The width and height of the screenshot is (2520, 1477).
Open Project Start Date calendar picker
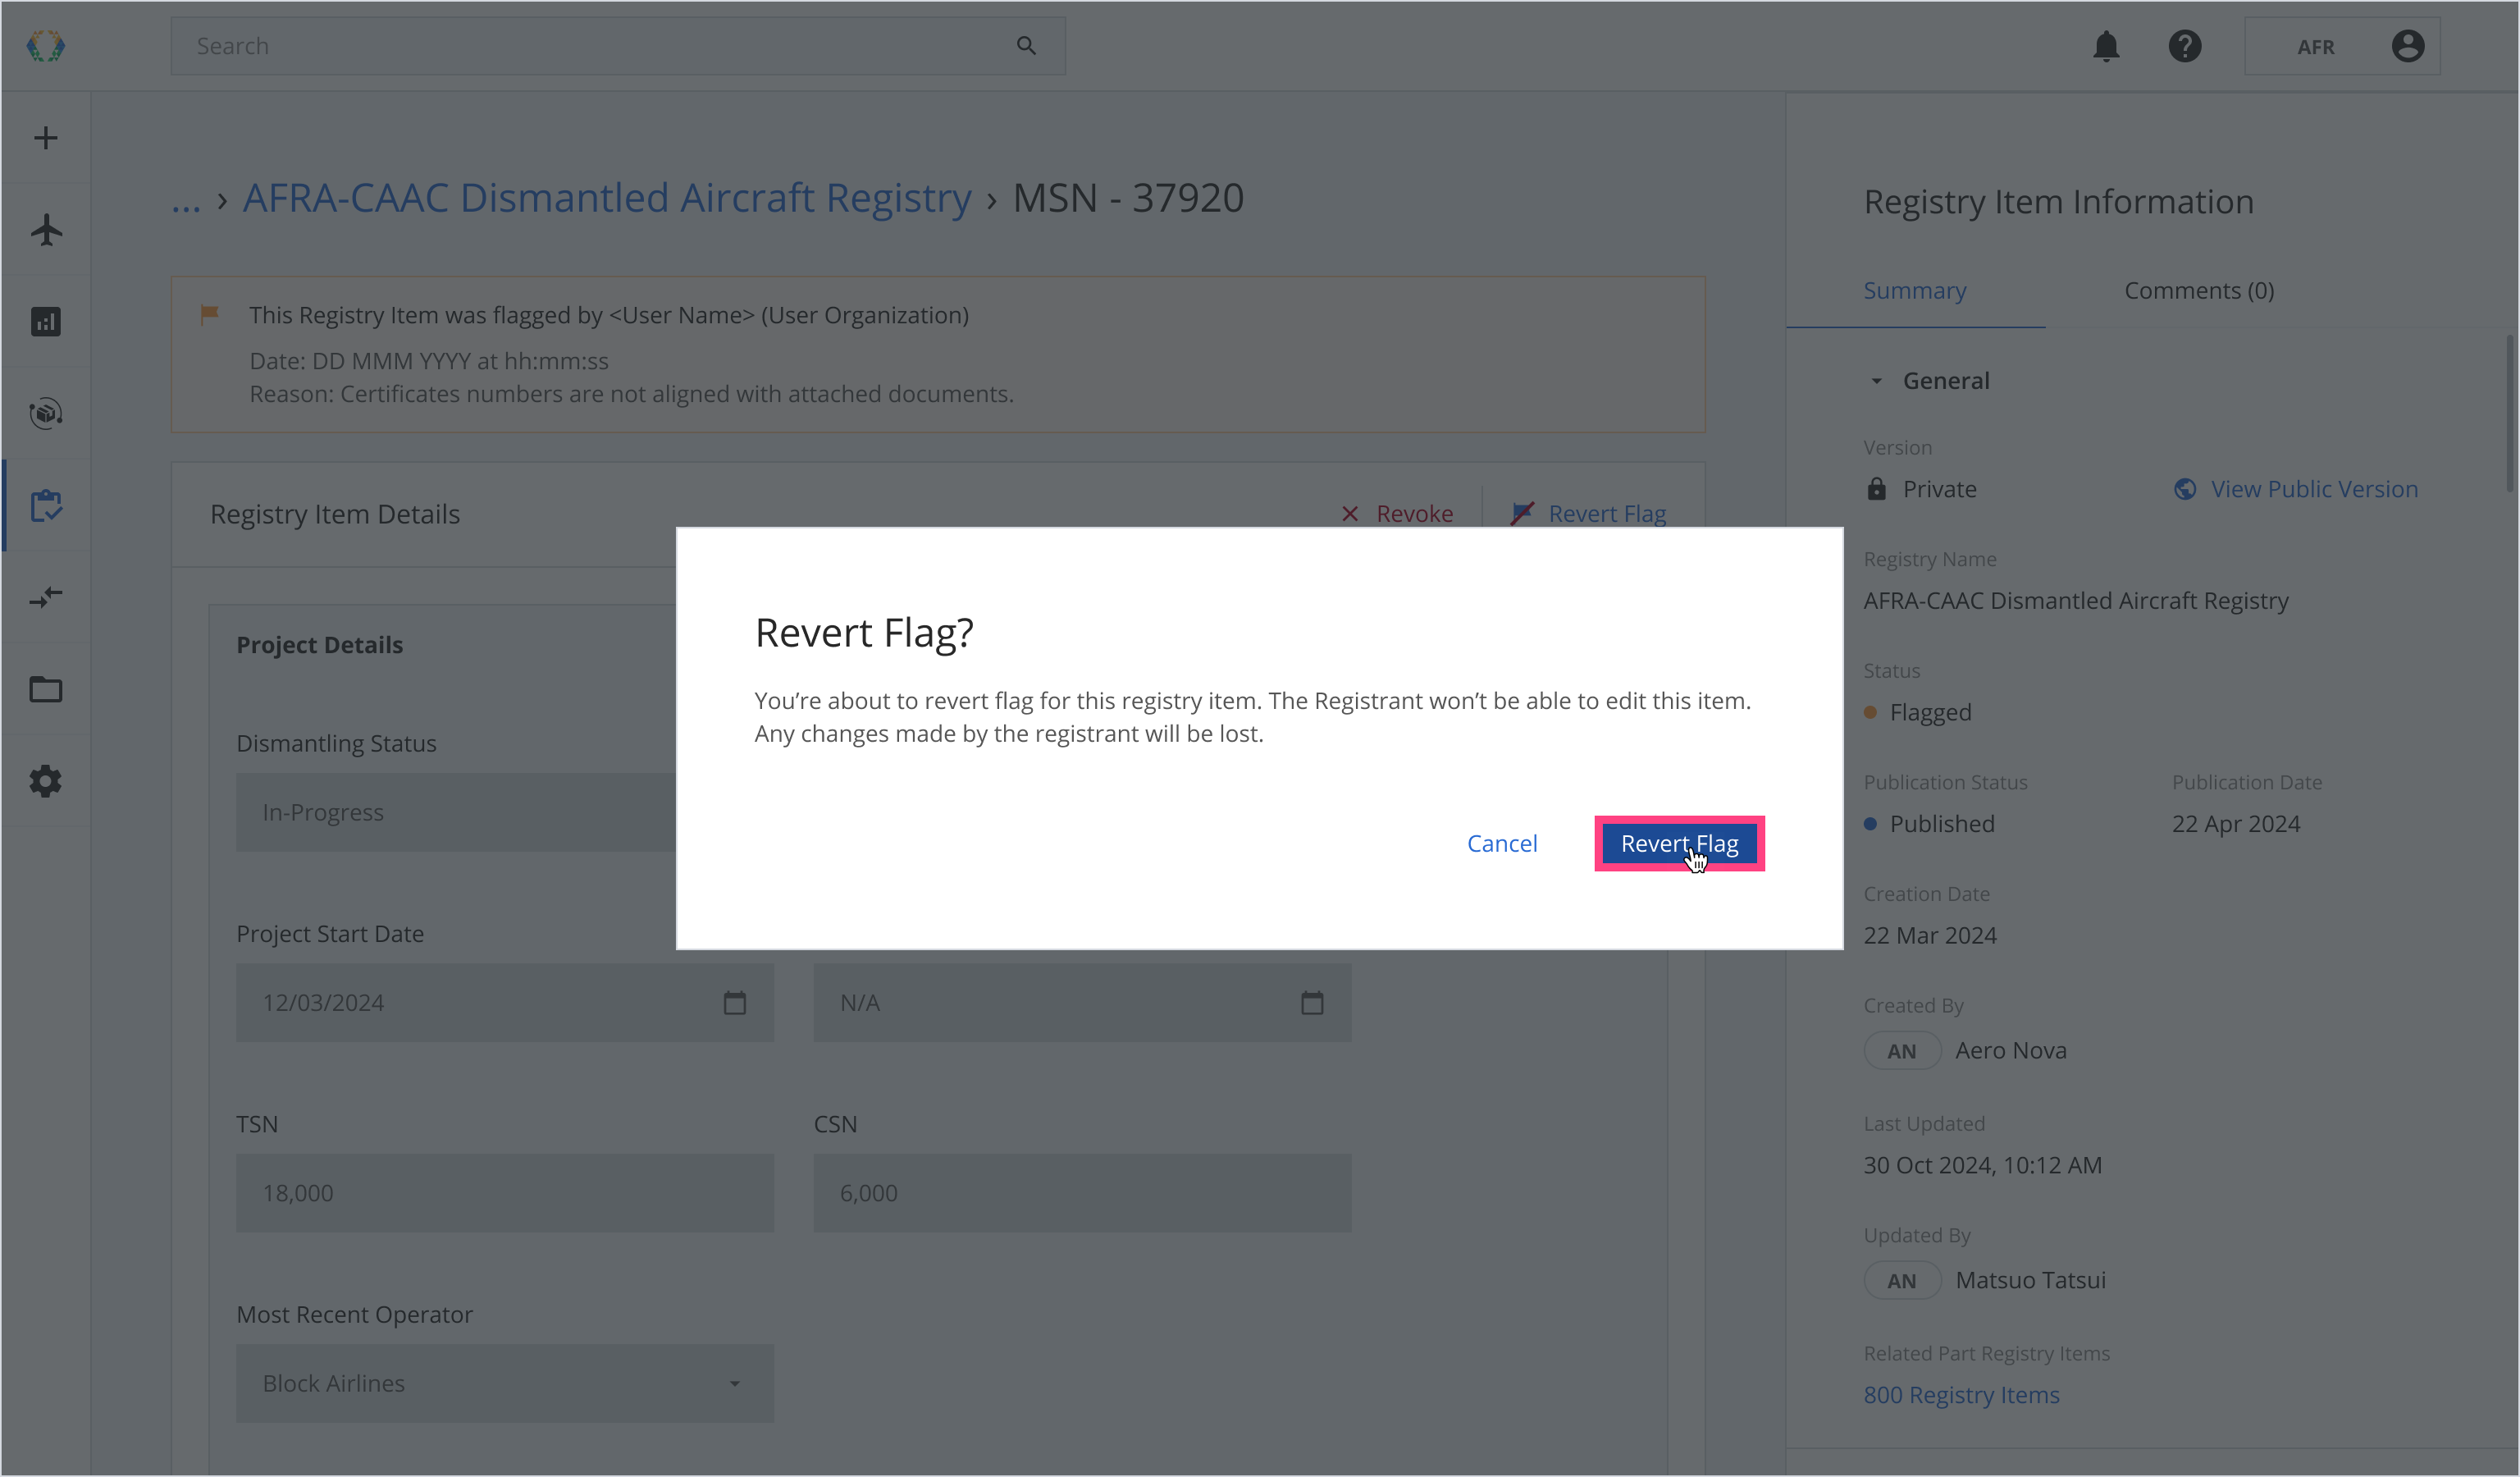[x=735, y=1003]
